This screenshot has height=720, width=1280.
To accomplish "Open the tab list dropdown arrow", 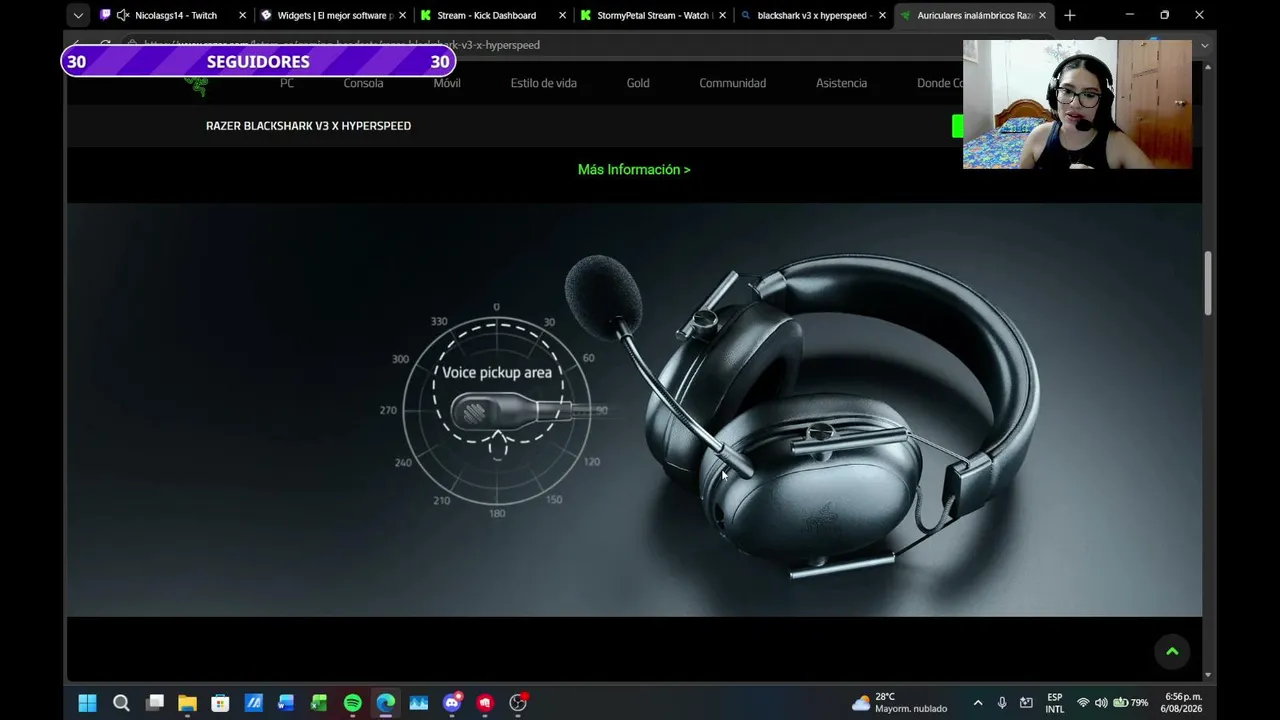I will coord(78,16).
